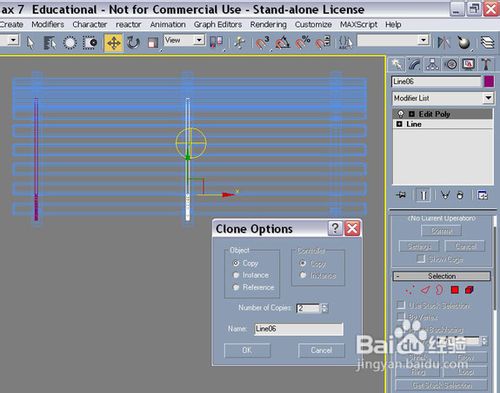Toggle the Spinner Snap icon
This screenshot has width=500, height=393.
[323, 43]
